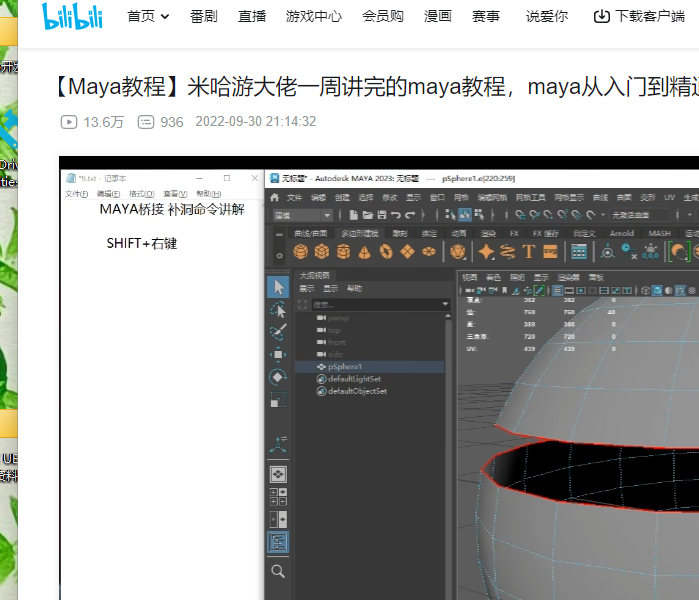Image resolution: width=699 pixels, height=600 pixels.
Task: Open the Outliner search dropdown arrow
Action: point(445,304)
